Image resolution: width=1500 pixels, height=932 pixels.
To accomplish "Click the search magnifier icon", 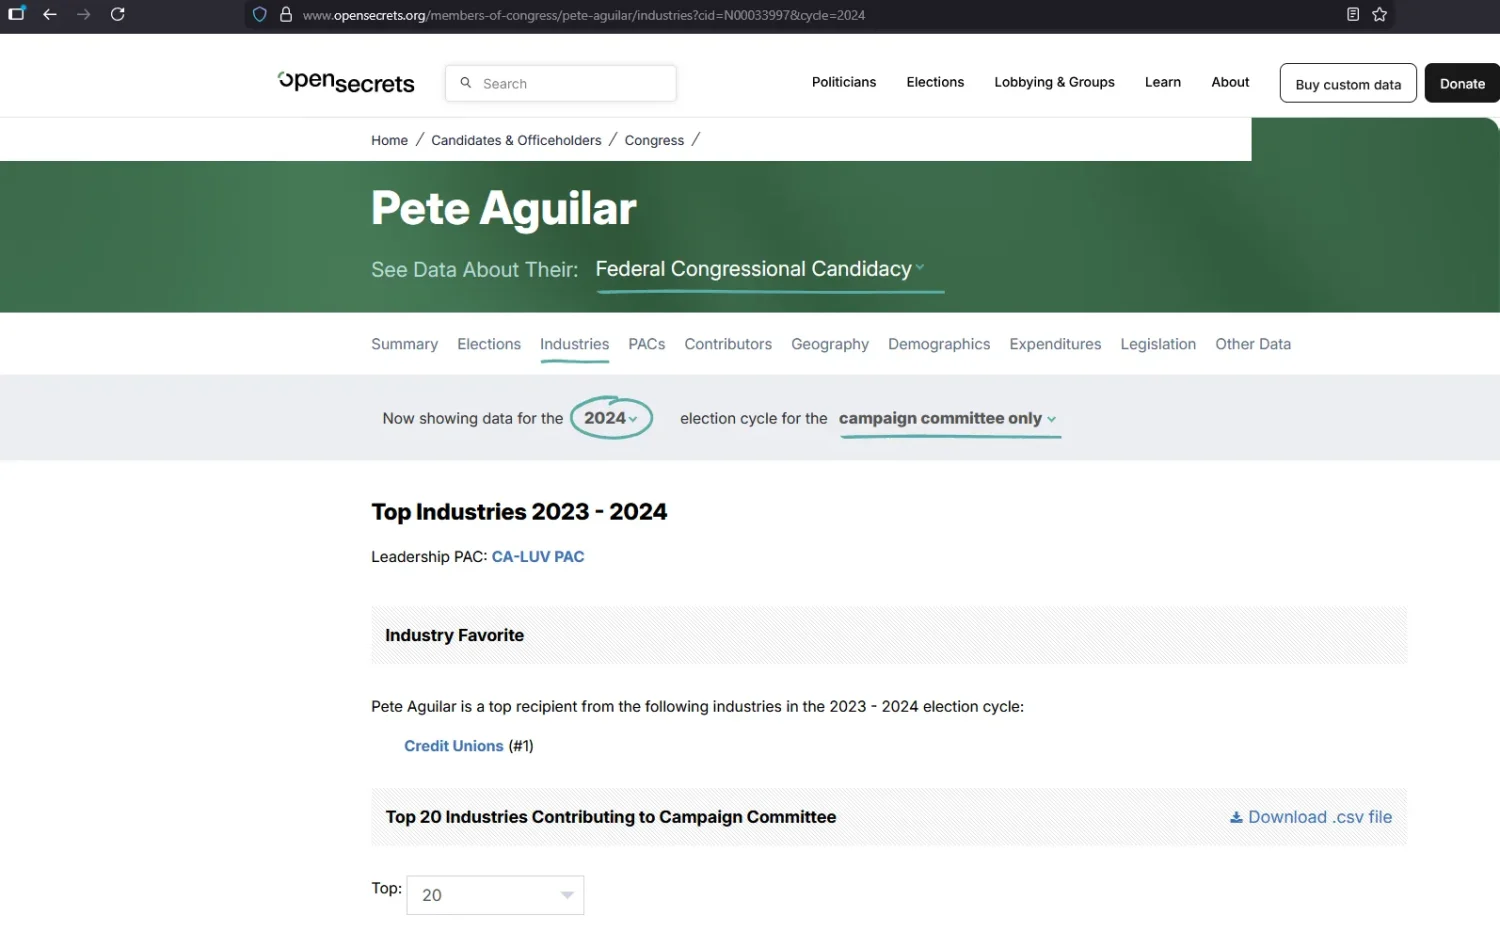I will click(x=466, y=83).
